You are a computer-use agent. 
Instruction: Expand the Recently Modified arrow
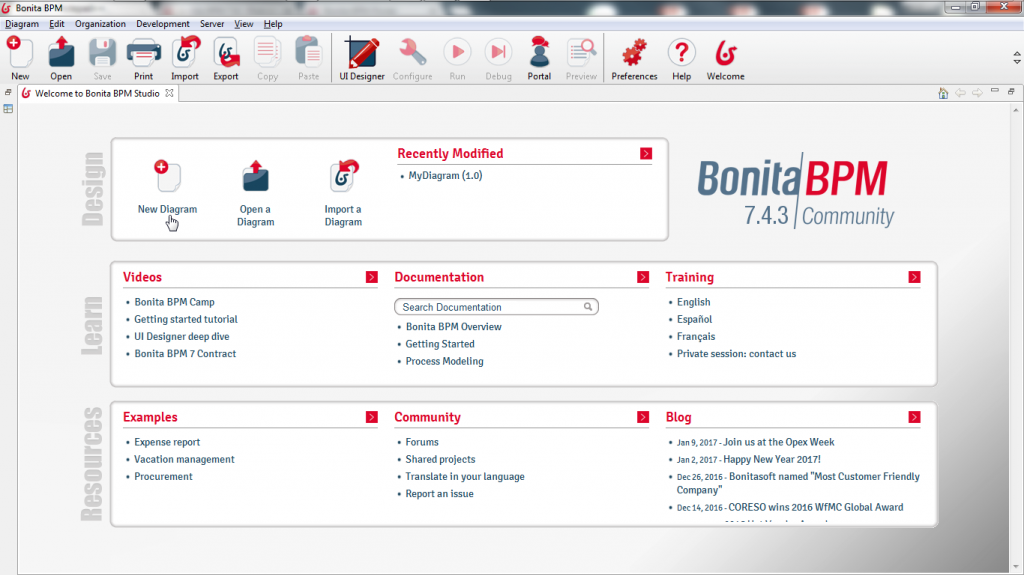(x=646, y=154)
